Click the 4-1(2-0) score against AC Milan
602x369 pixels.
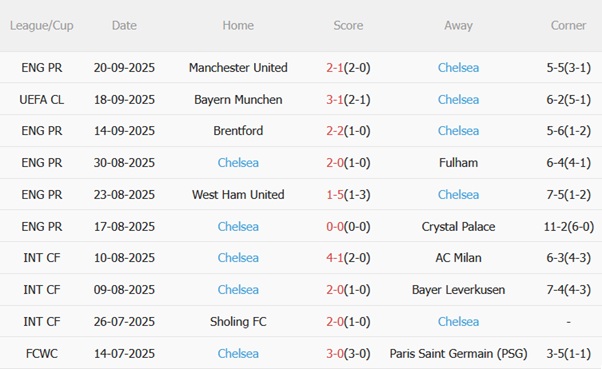pyautogui.click(x=348, y=258)
